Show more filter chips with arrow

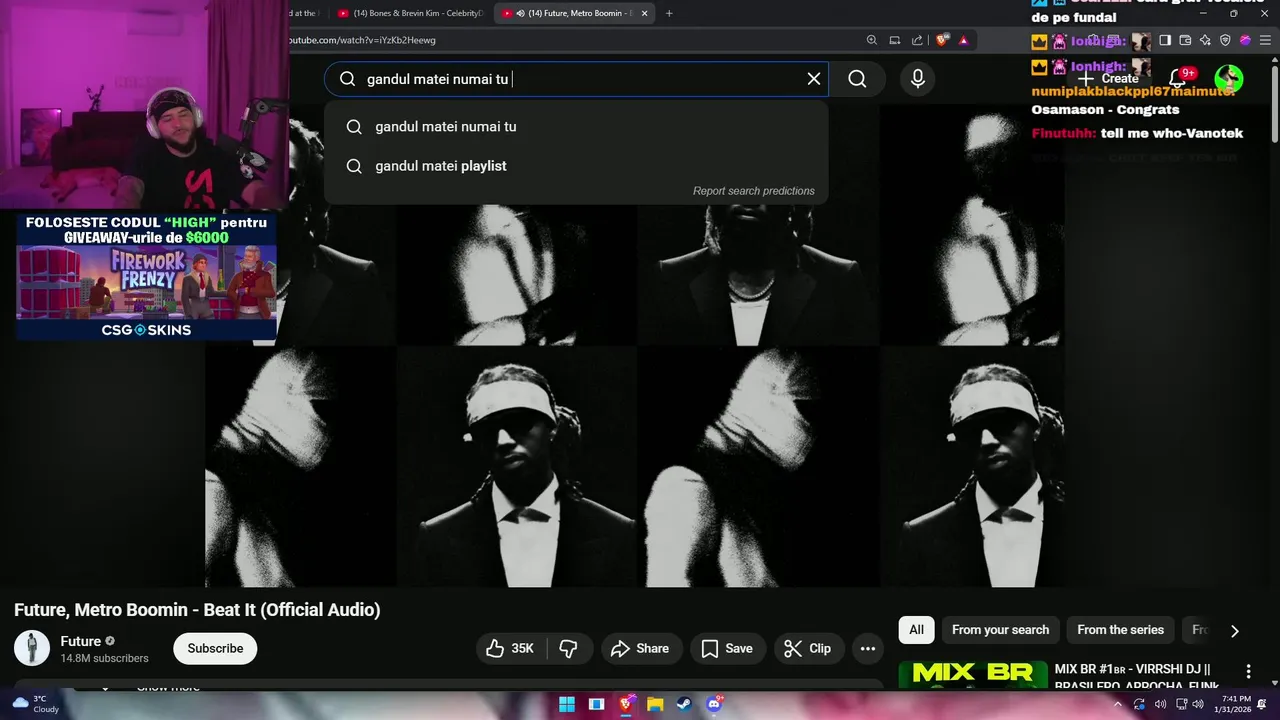[1234, 631]
